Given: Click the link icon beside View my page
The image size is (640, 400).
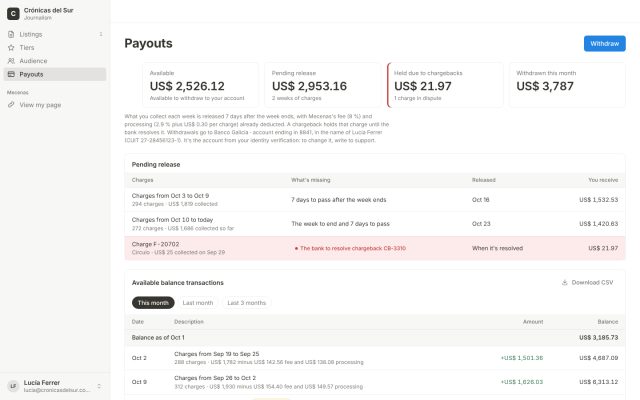Looking at the screenshot, I should (x=11, y=105).
